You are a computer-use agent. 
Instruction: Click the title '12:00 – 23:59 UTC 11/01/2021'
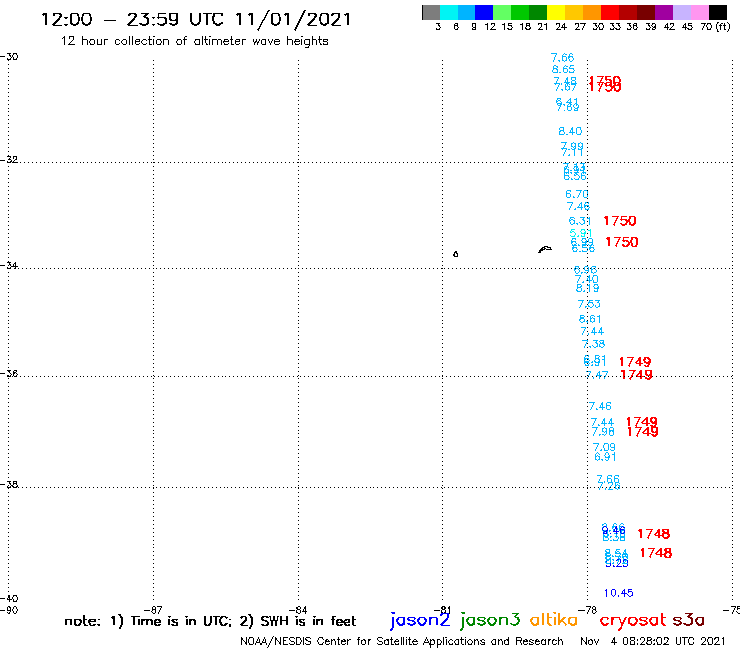click(x=196, y=19)
